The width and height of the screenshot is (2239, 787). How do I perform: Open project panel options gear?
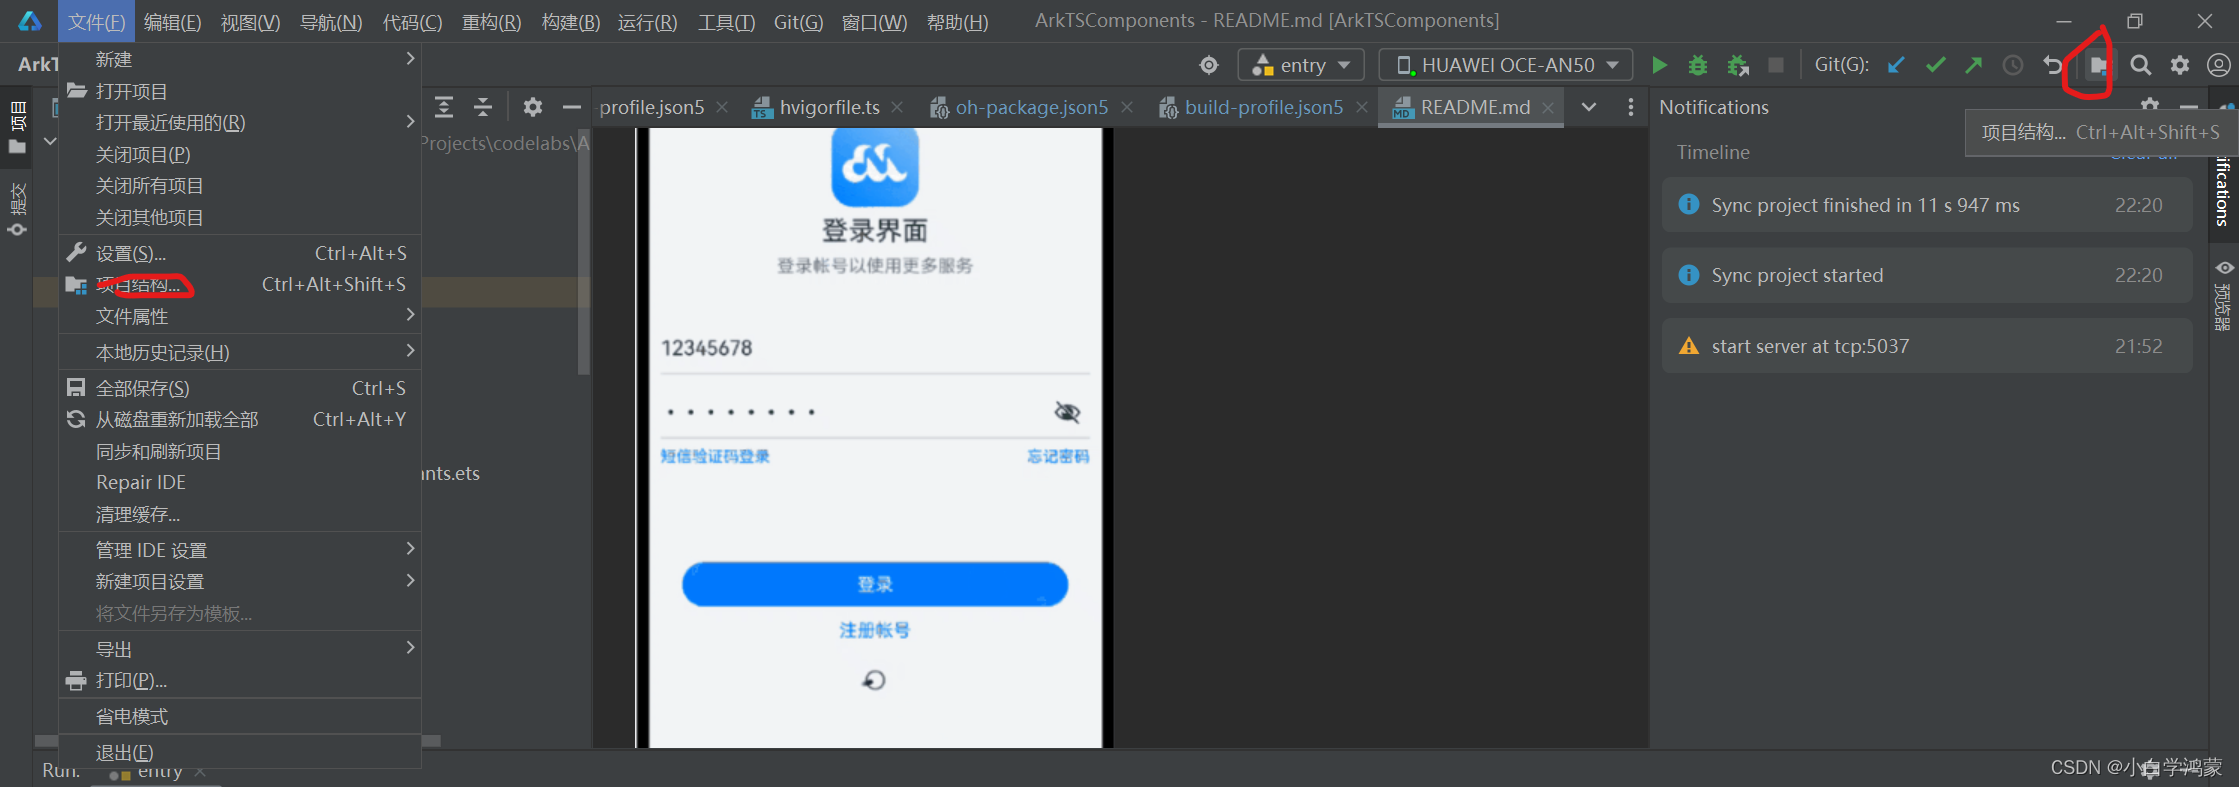click(x=533, y=107)
